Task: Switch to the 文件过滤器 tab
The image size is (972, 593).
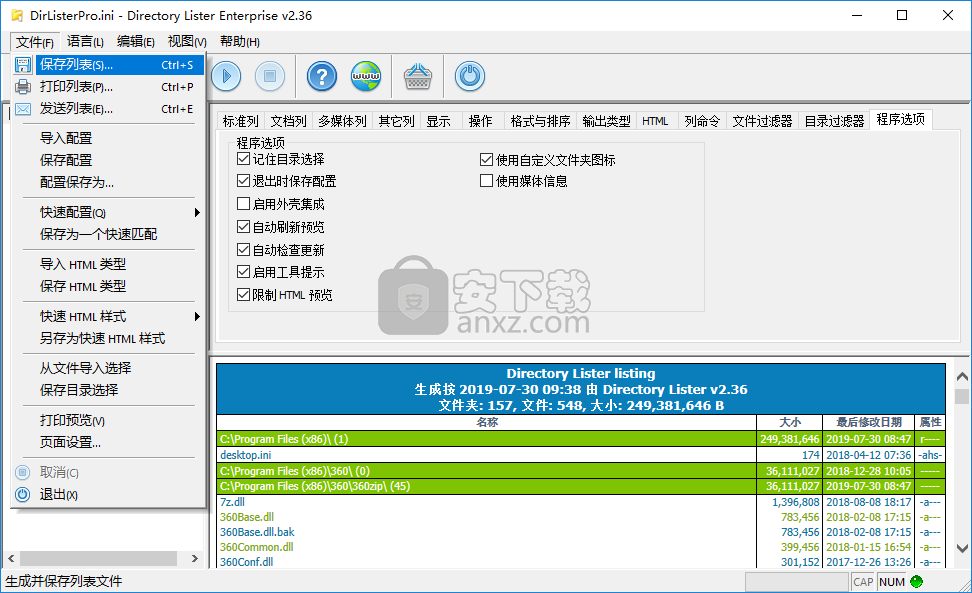Action: click(x=762, y=121)
